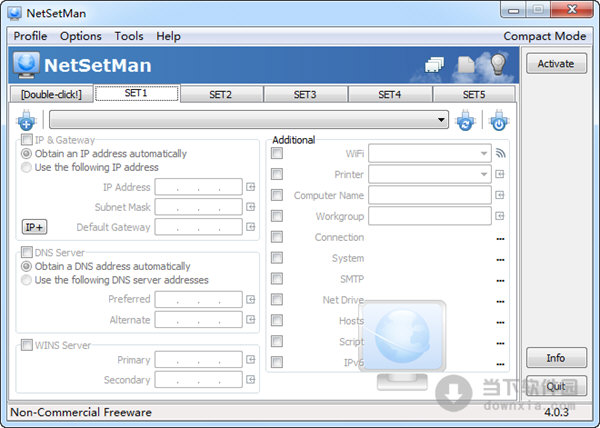
Task: Tick the SMTP checkbox
Action: 277,278
